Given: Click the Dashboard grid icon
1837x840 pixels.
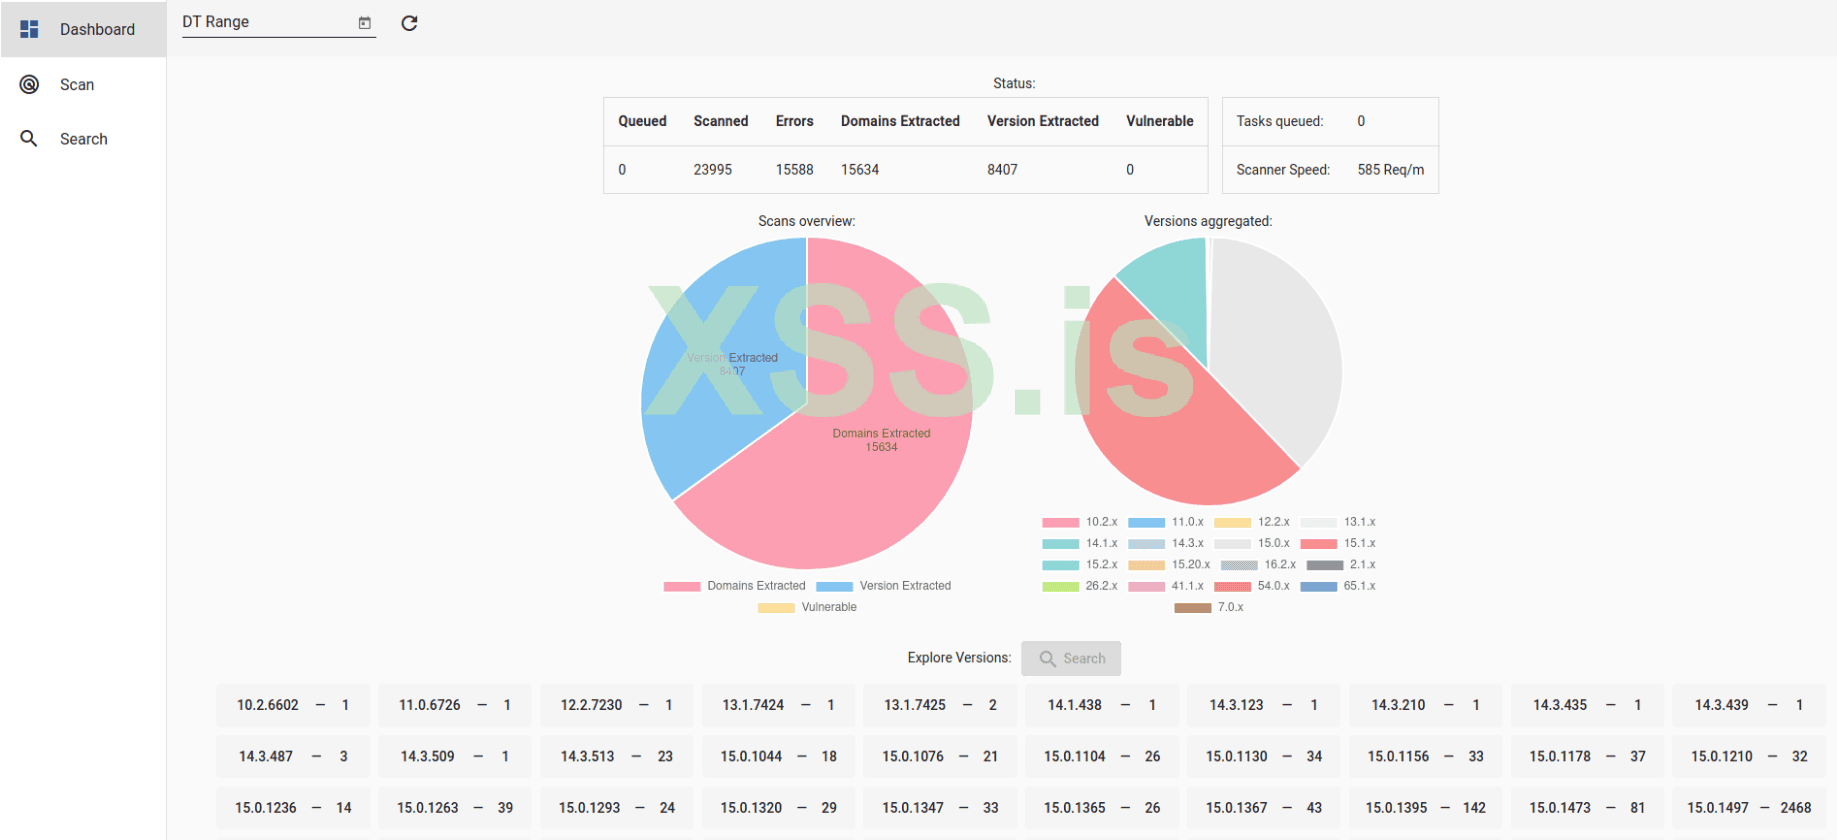Looking at the screenshot, I should [x=29, y=29].
